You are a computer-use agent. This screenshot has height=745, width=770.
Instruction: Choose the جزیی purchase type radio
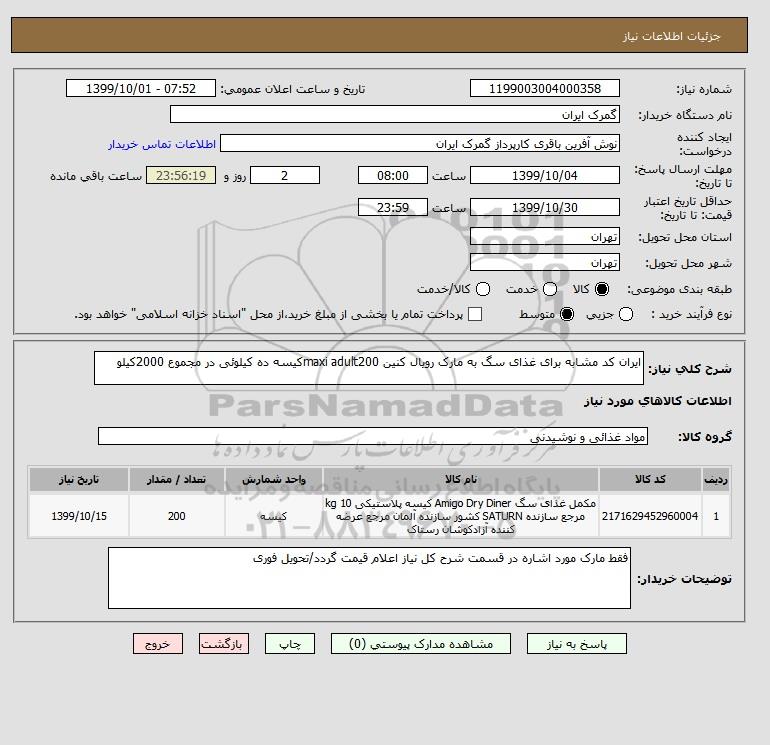click(x=626, y=314)
